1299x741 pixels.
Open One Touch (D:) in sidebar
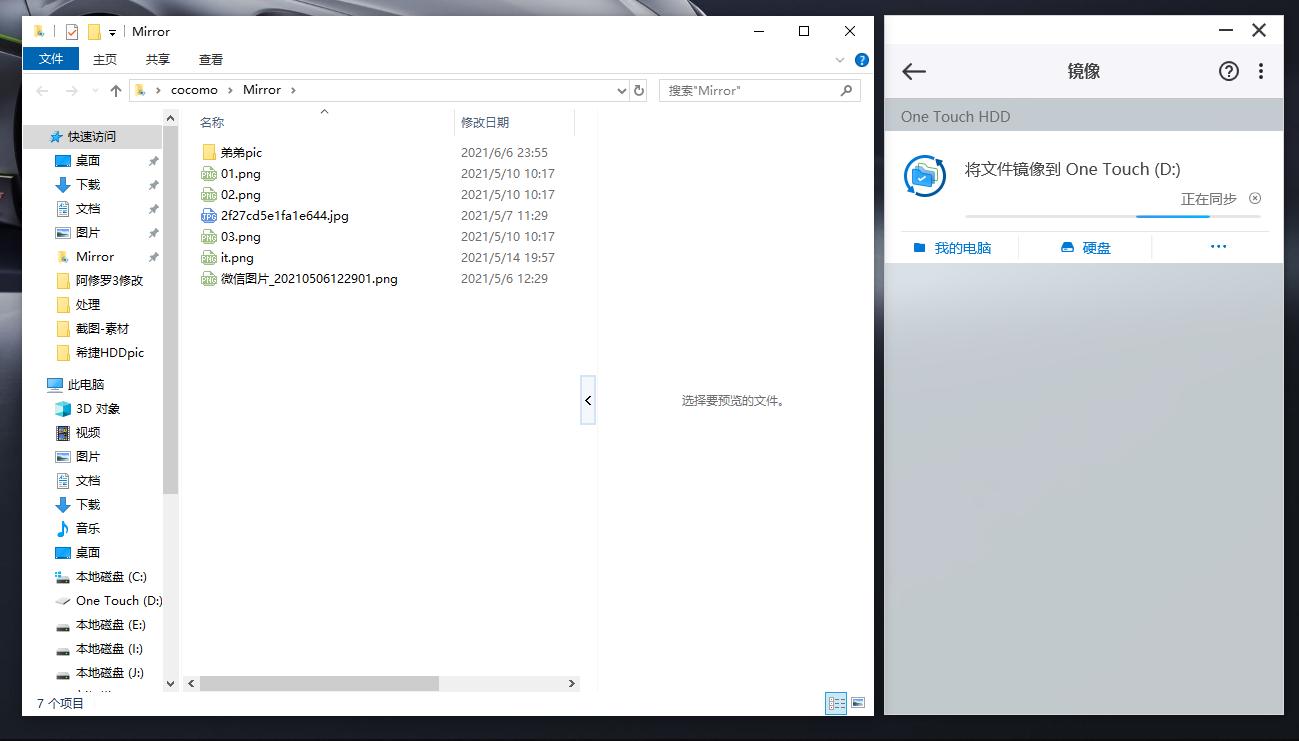[118, 600]
